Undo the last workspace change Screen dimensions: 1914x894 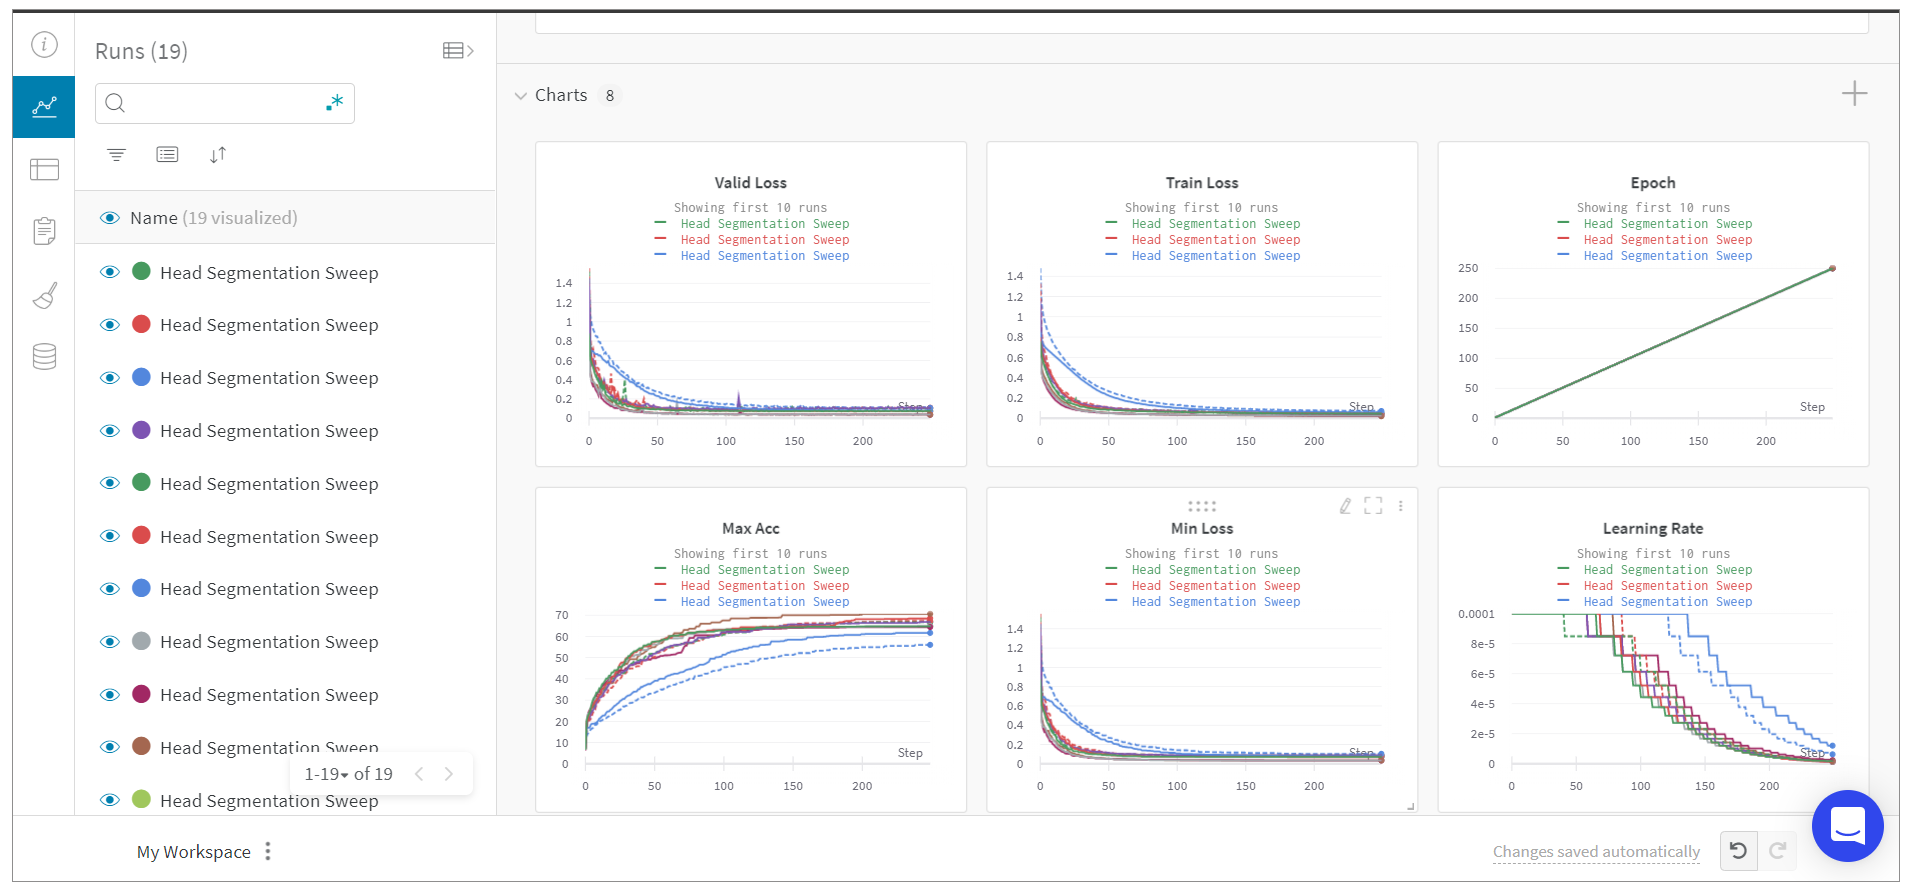(x=1738, y=851)
